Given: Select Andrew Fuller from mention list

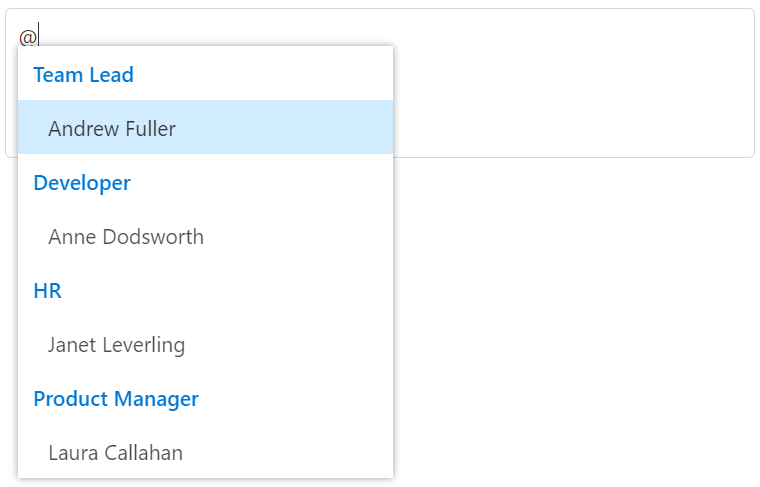Looking at the screenshot, I should pos(112,129).
